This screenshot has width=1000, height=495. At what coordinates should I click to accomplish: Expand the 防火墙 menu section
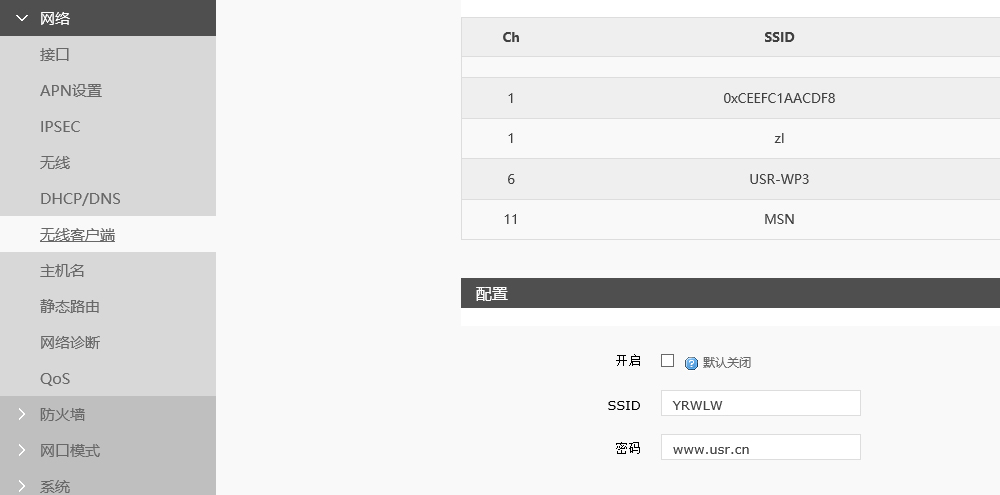[x=62, y=414]
